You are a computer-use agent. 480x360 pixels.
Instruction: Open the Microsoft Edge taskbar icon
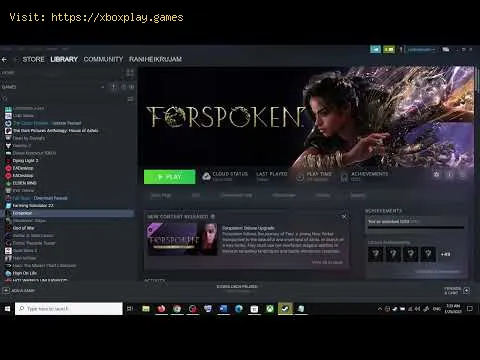[239, 309]
